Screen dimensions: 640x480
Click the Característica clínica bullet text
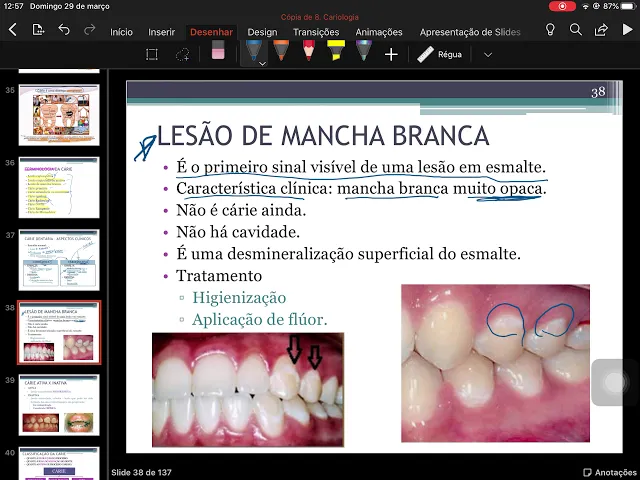click(361, 189)
